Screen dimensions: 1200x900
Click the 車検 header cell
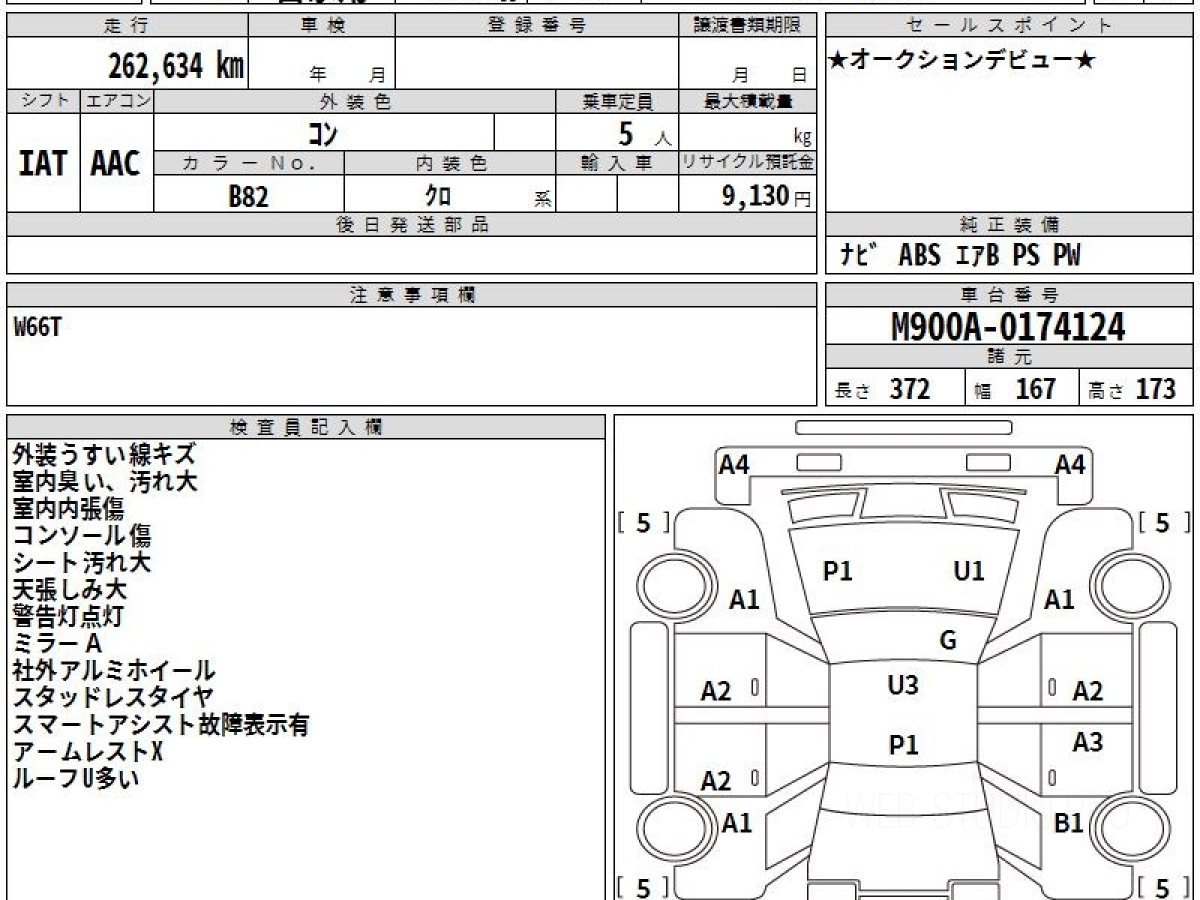321,26
